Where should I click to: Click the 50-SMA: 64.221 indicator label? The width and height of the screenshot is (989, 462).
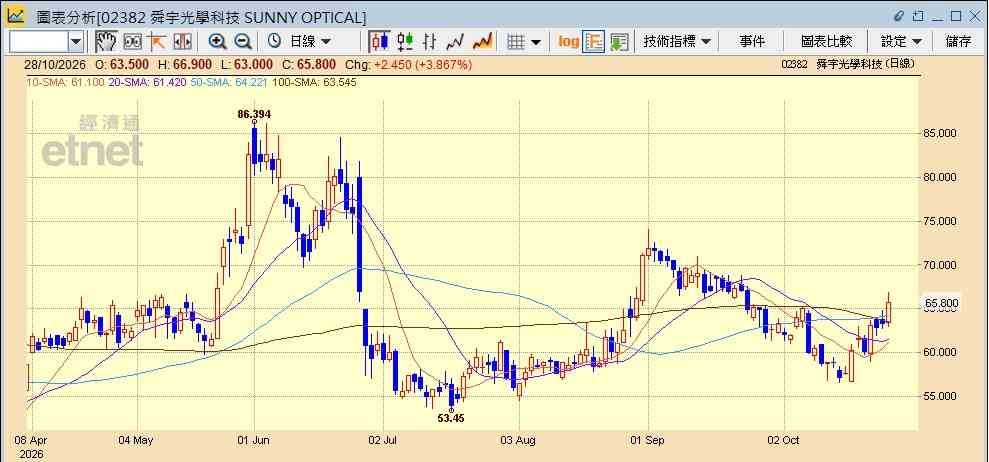[x=230, y=82]
